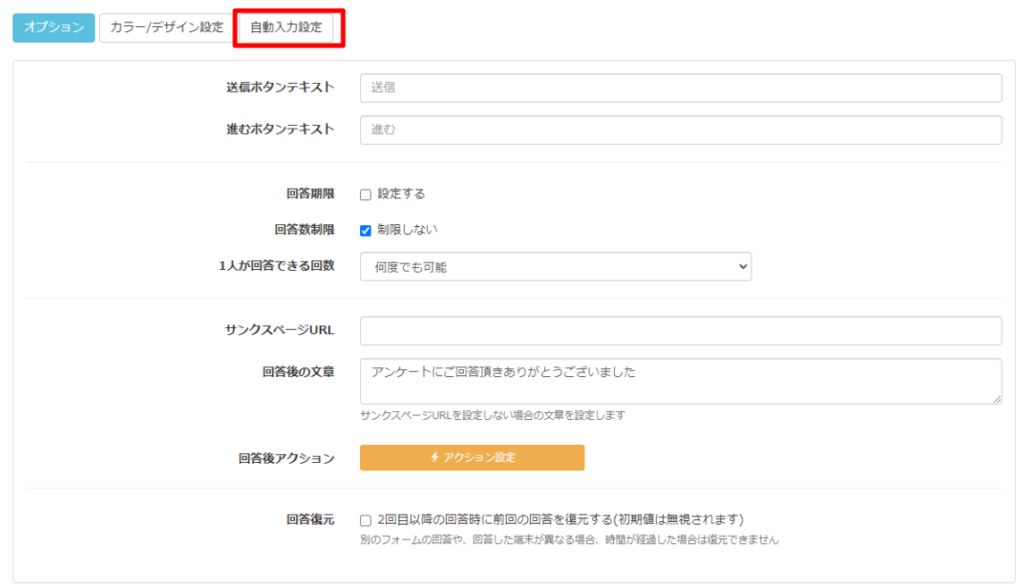
Task: Click the サンクスページURL input field
Action: (x=680, y=331)
